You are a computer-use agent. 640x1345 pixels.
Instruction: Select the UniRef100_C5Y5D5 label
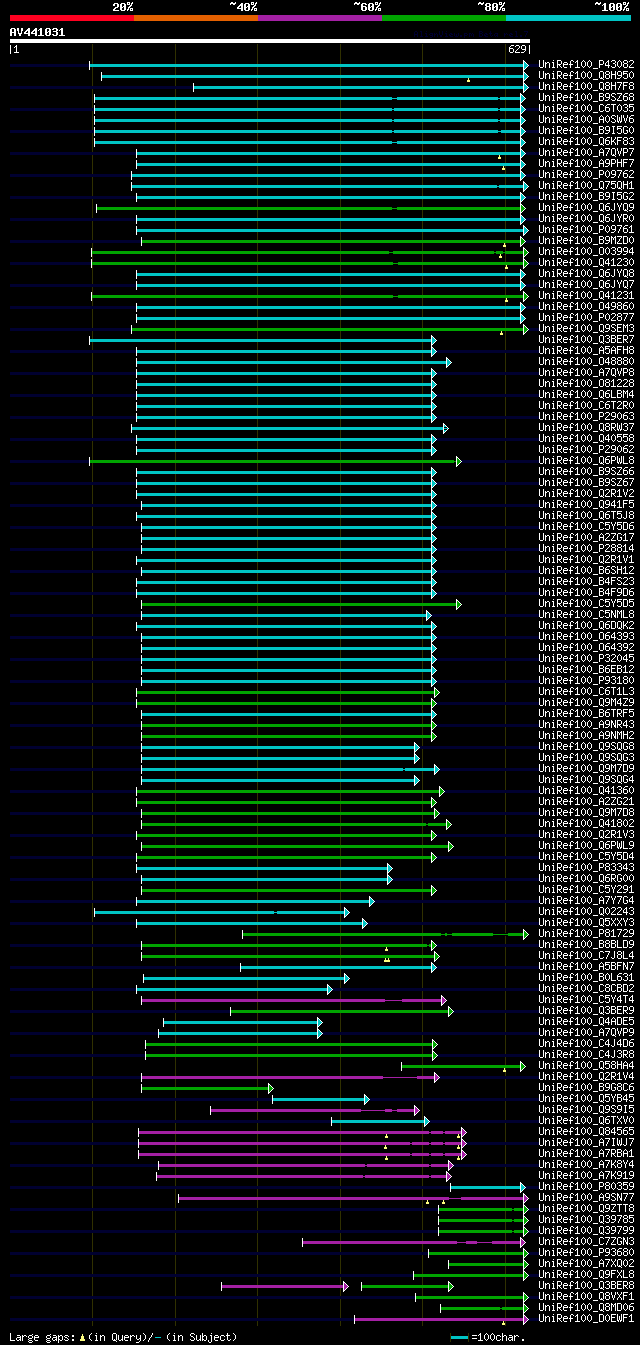click(584, 603)
